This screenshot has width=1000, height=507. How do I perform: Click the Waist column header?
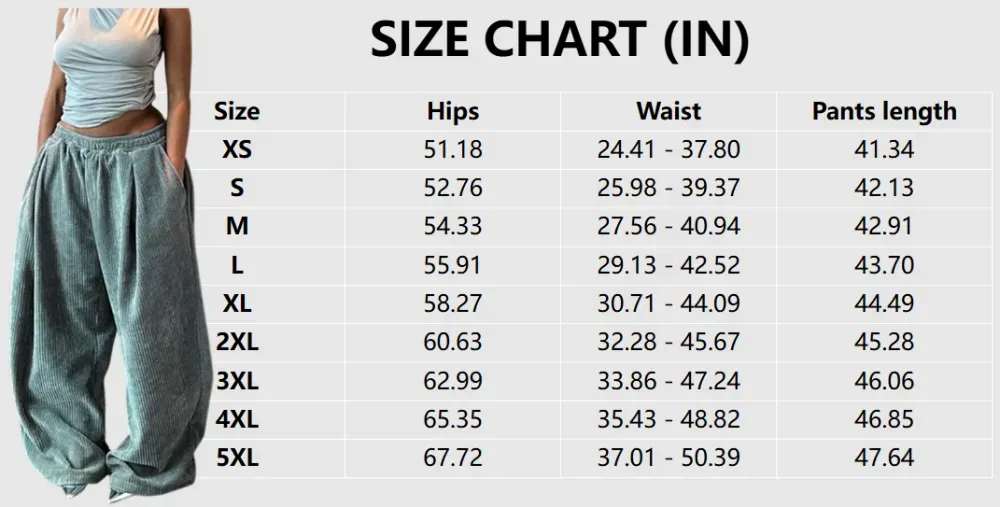[668, 111]
